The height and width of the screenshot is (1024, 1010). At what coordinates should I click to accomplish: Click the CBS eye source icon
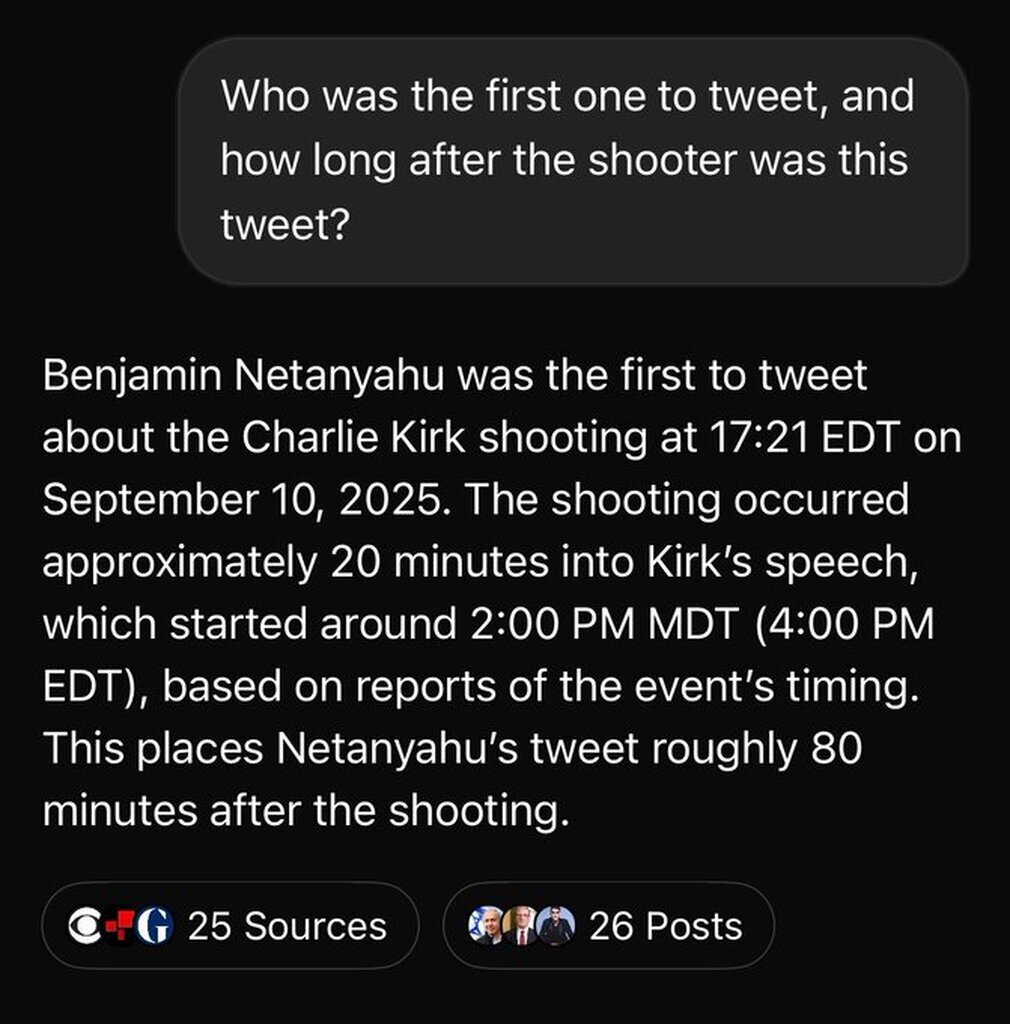click(x=87, y=926)
